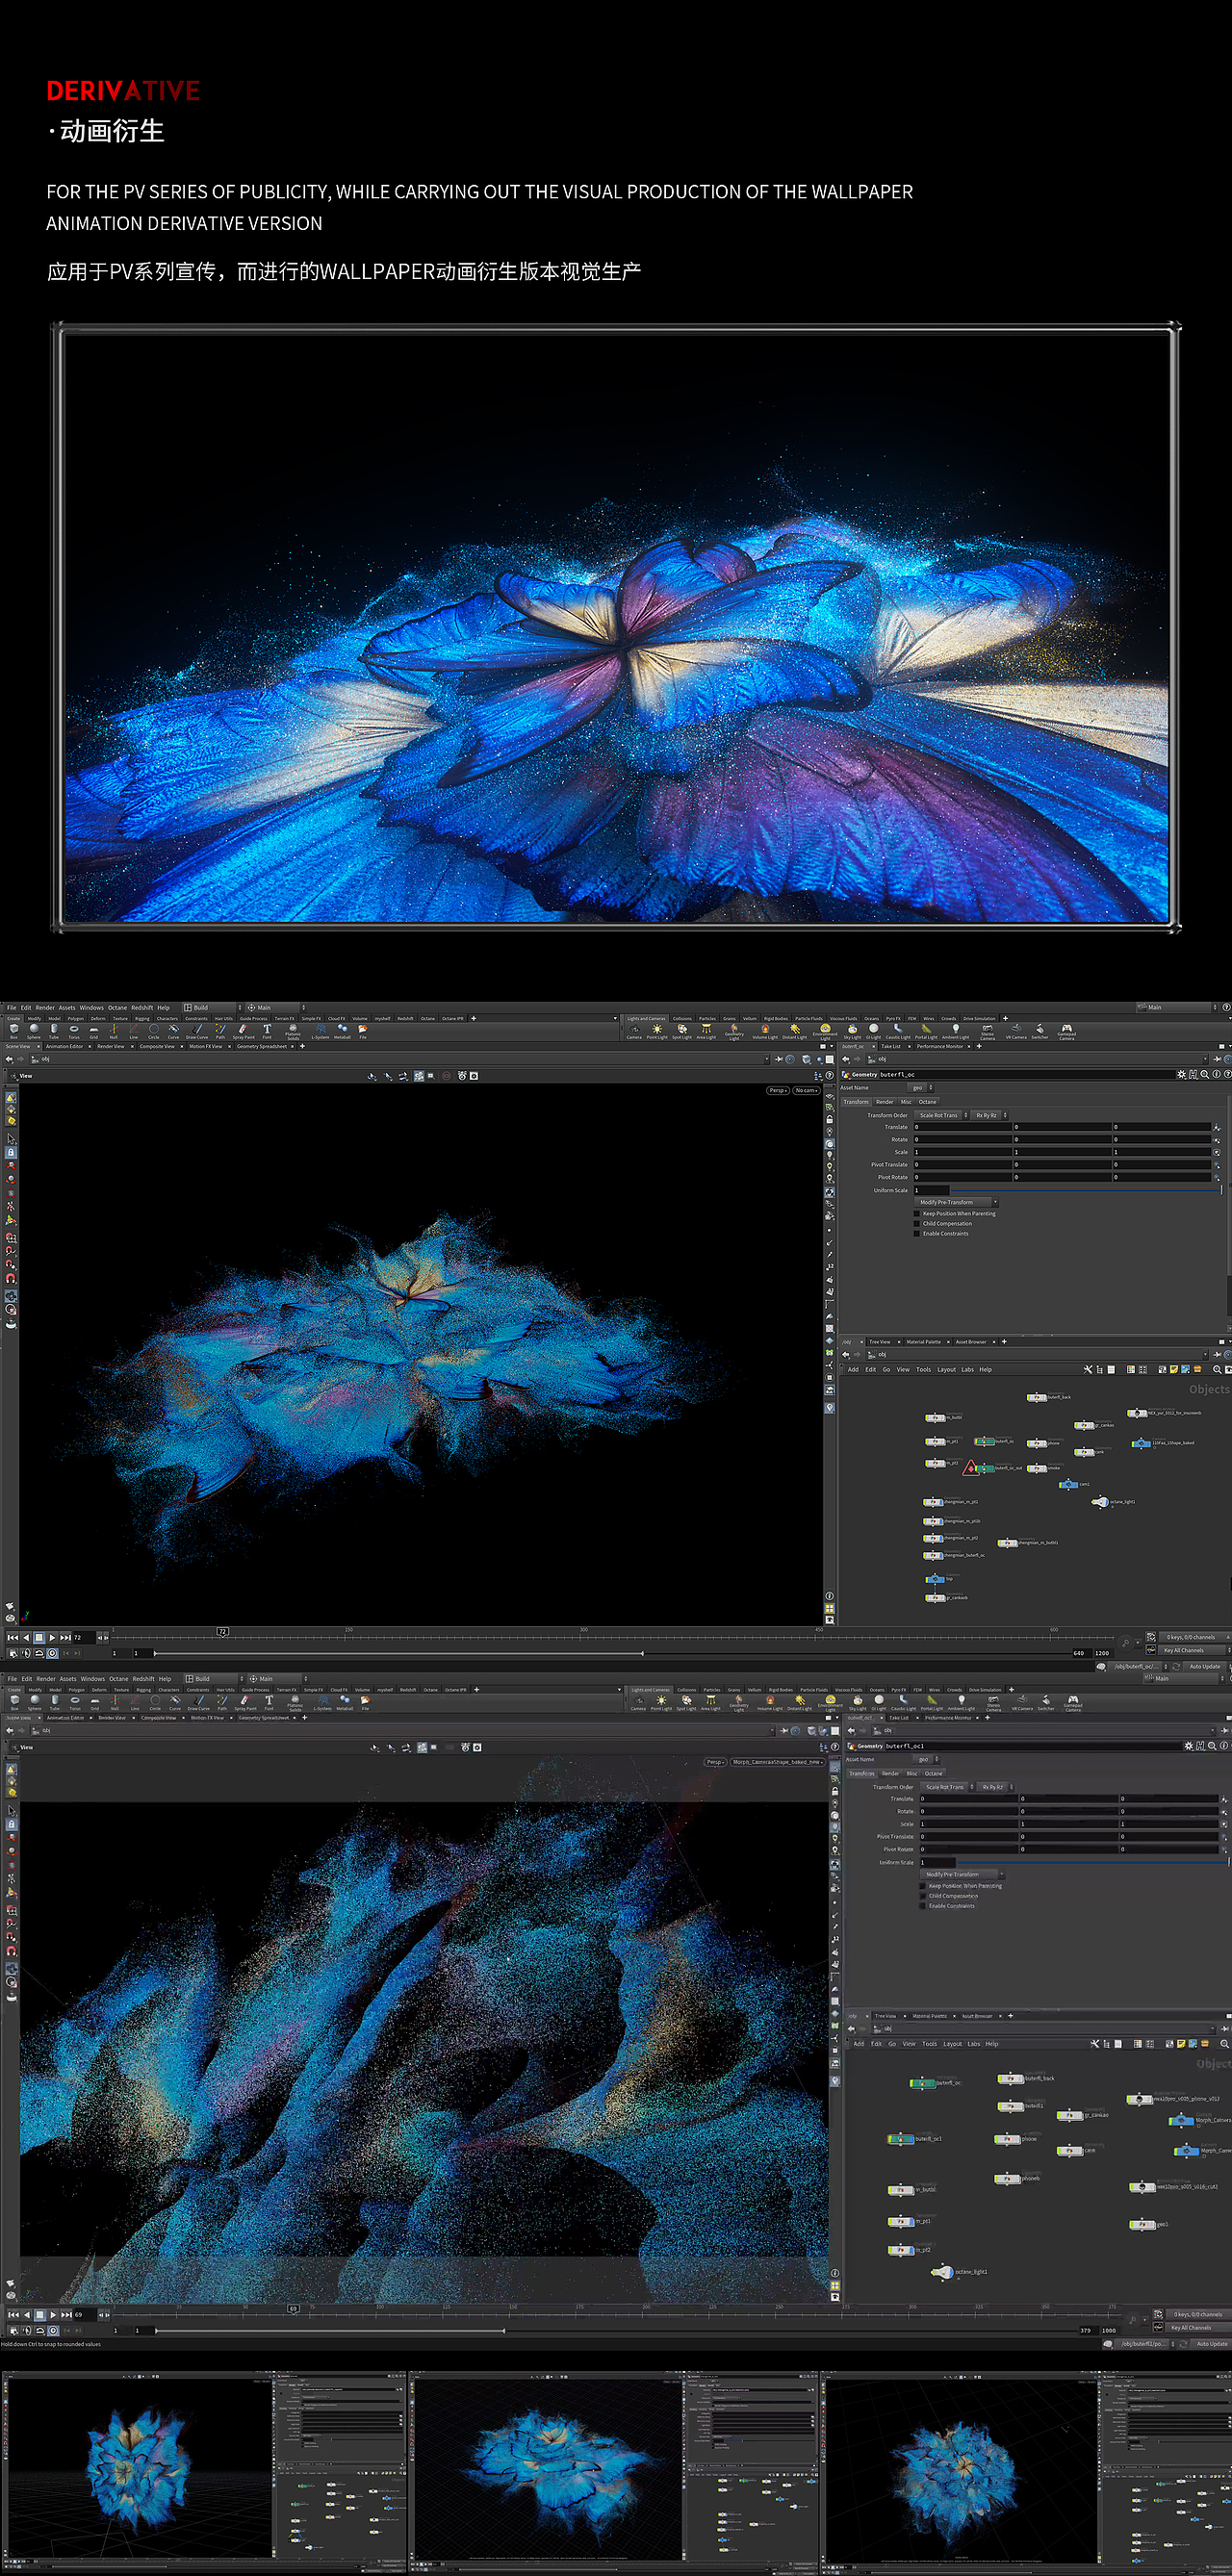This screenshot has height=2576, width=1232.
Task: Select the Null tool in the upper Houdini shelf
Action: pos(114,1030)
